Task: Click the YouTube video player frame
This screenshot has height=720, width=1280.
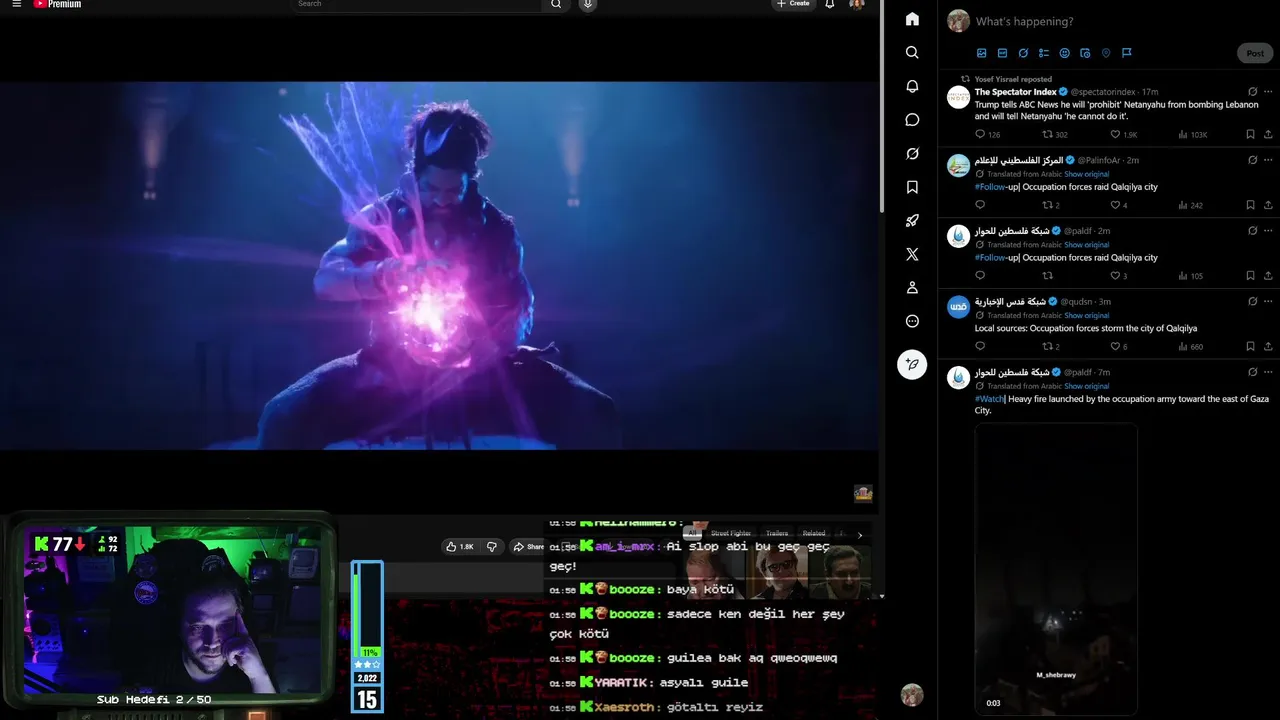Action: [439, 265]
